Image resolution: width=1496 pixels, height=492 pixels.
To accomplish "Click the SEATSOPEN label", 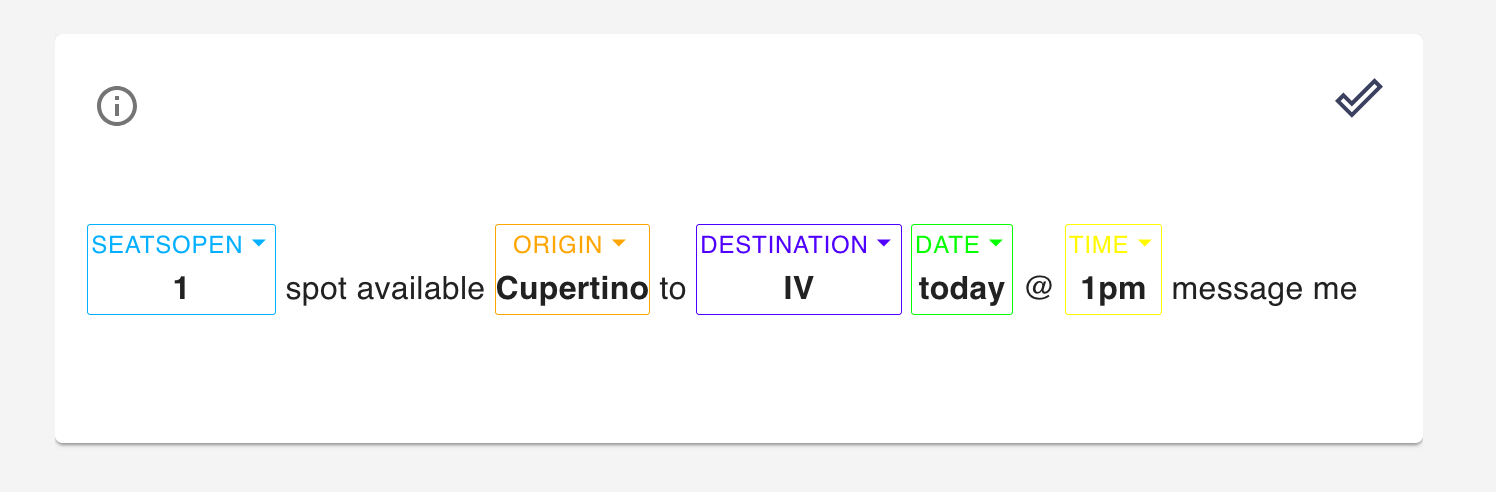I will click(x=167, y=245).
